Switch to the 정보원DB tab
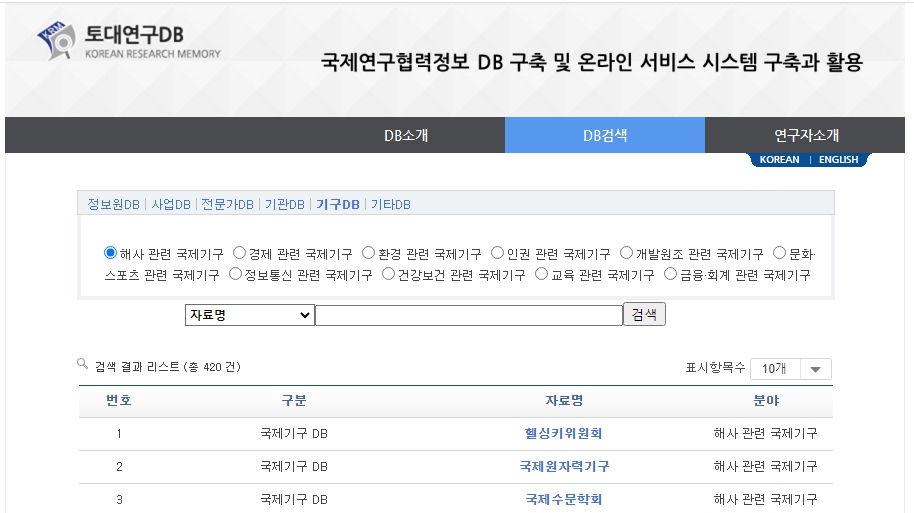The image size is (914, 513). click(x=113, y=204)
